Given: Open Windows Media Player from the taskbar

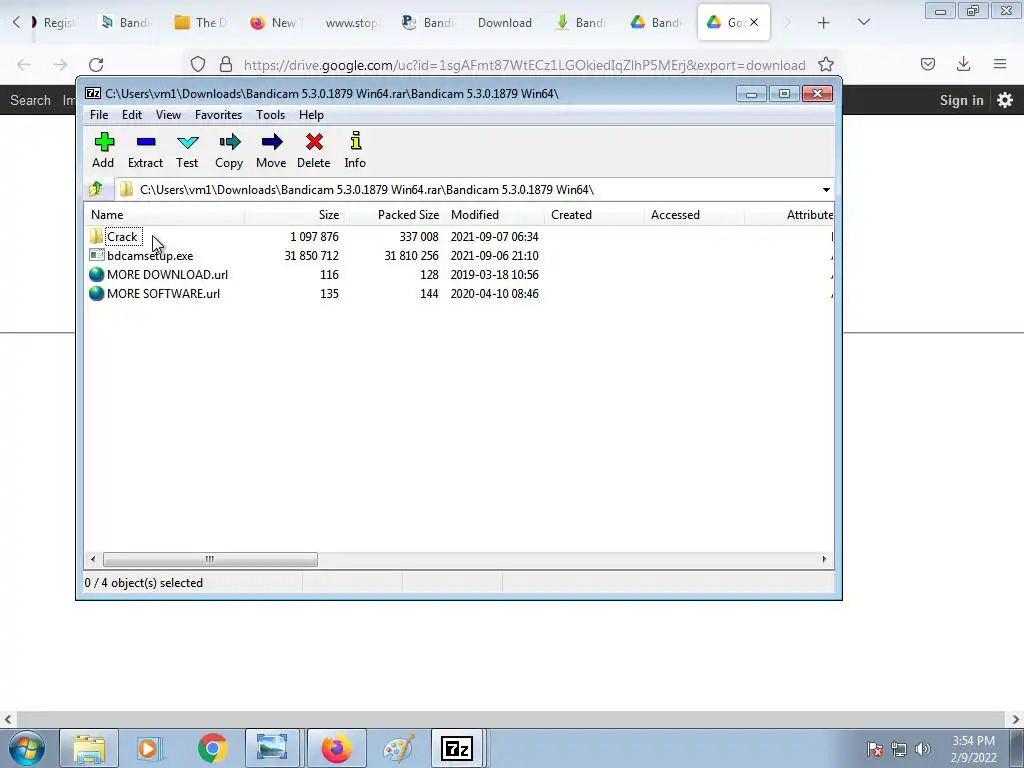Looking at the screenshot, I should pyautogui.click(x=150, y=748).
